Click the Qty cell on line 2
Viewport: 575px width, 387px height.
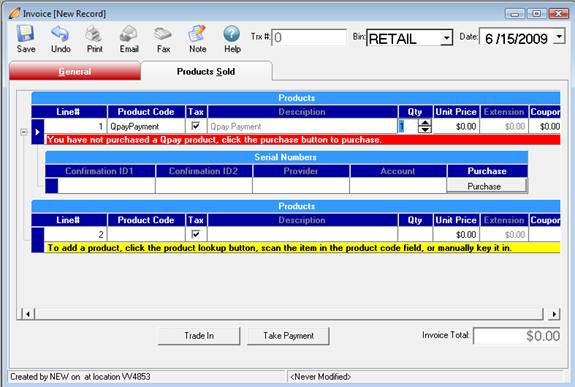click(x=415, y=234)
